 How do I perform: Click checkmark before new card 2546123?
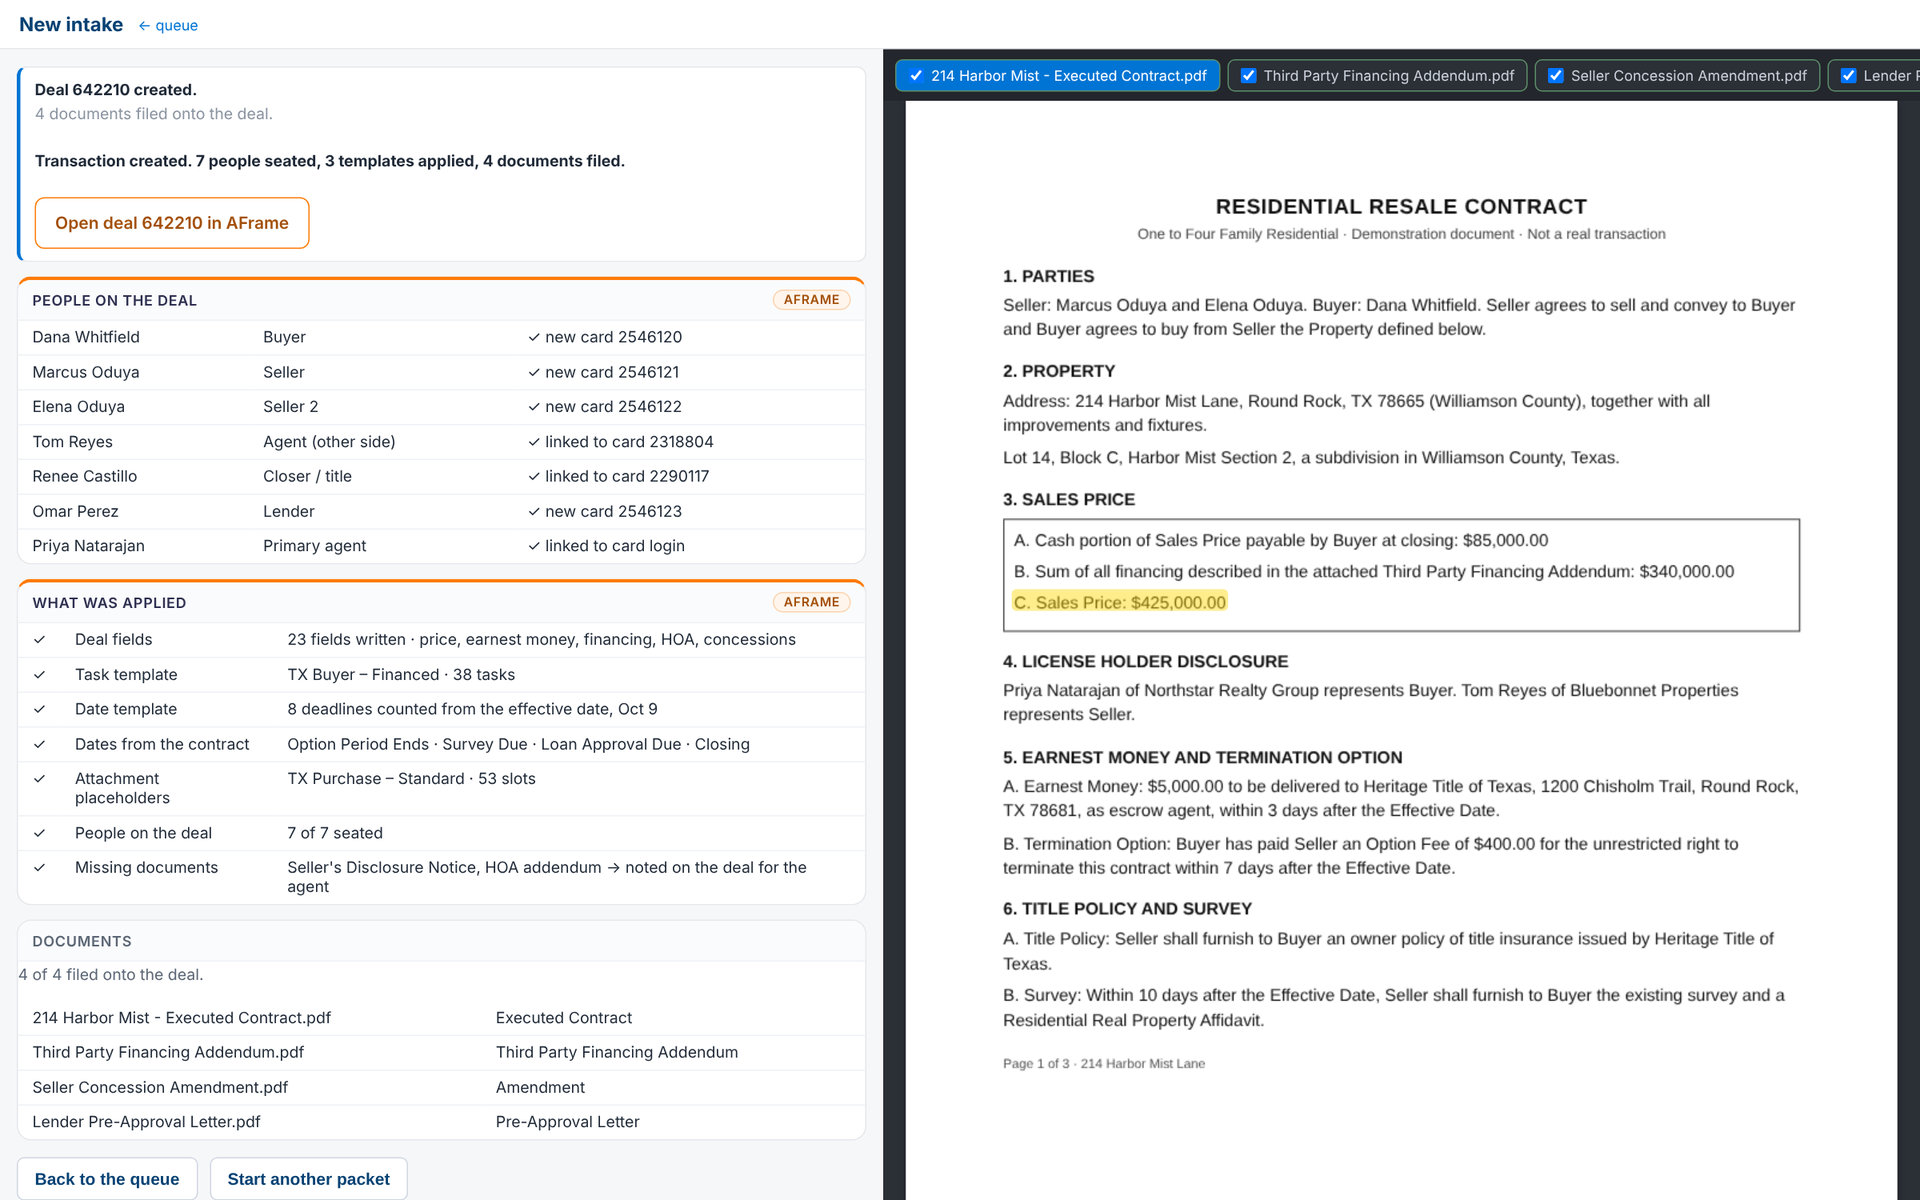point(534,512)
